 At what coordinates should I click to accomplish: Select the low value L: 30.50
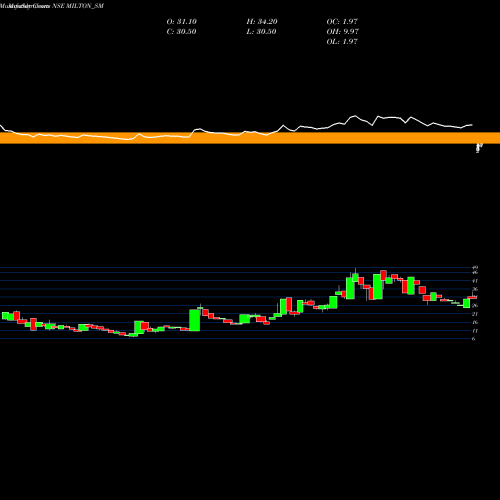pyautogui.click(x=262, y=32)
